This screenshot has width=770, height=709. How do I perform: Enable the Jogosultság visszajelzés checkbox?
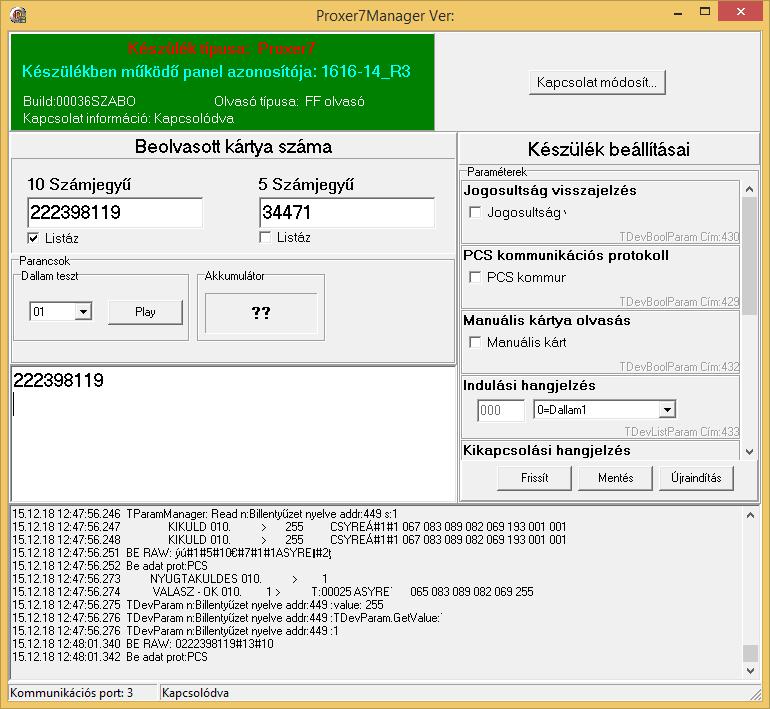point(475,212)
